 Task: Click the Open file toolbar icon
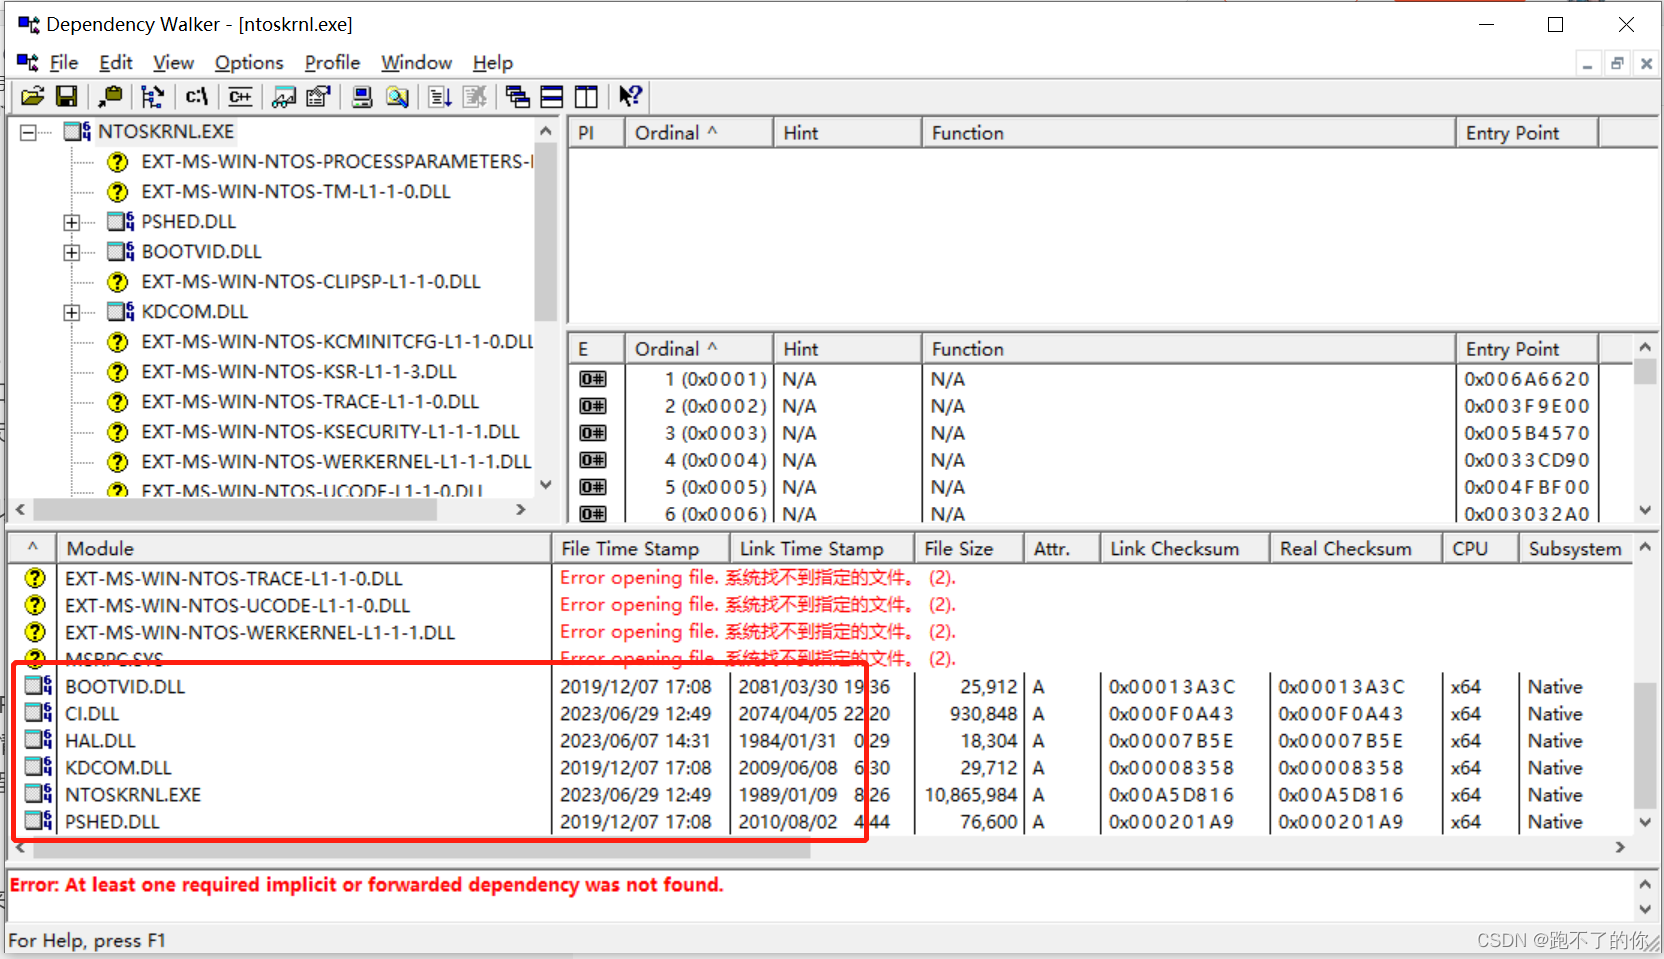pos(33,96)
